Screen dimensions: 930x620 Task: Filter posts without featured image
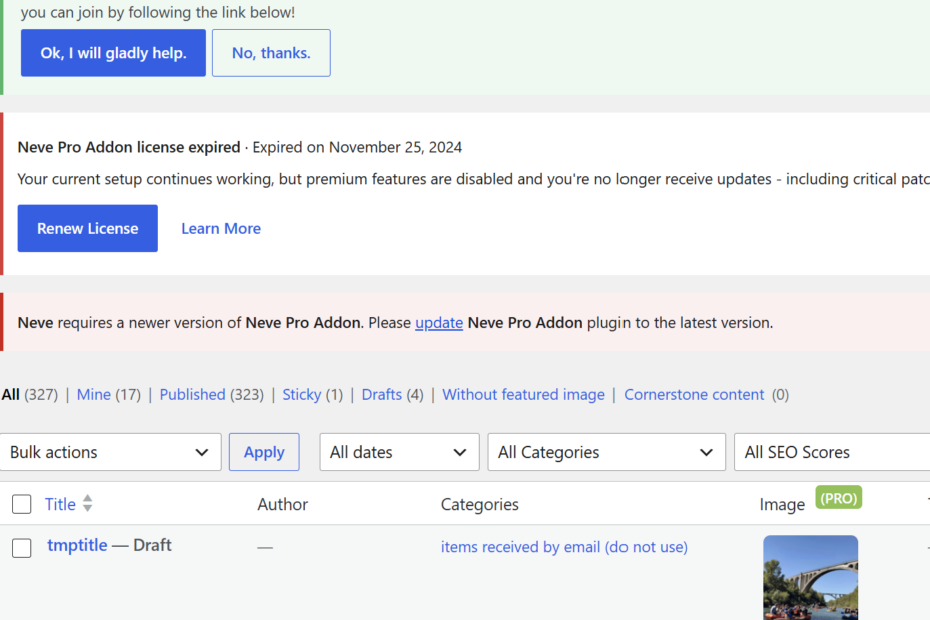pos(523,395)
